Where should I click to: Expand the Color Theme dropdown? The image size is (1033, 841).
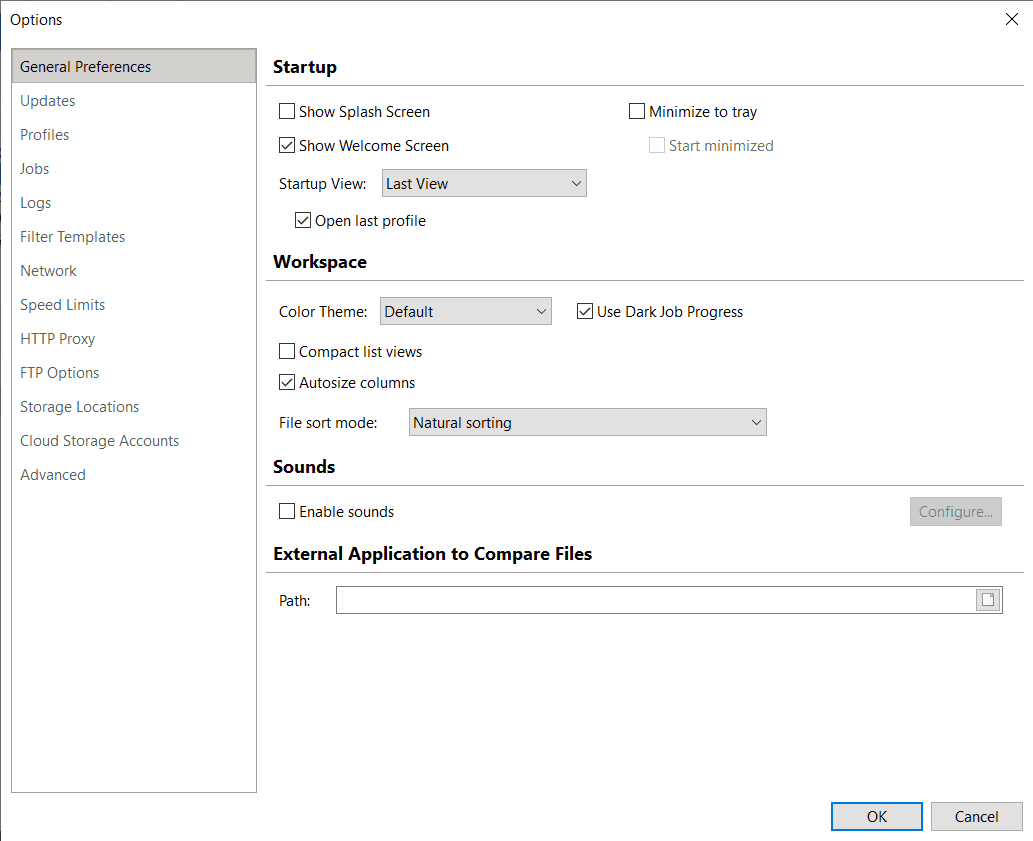tap(466, 312)
